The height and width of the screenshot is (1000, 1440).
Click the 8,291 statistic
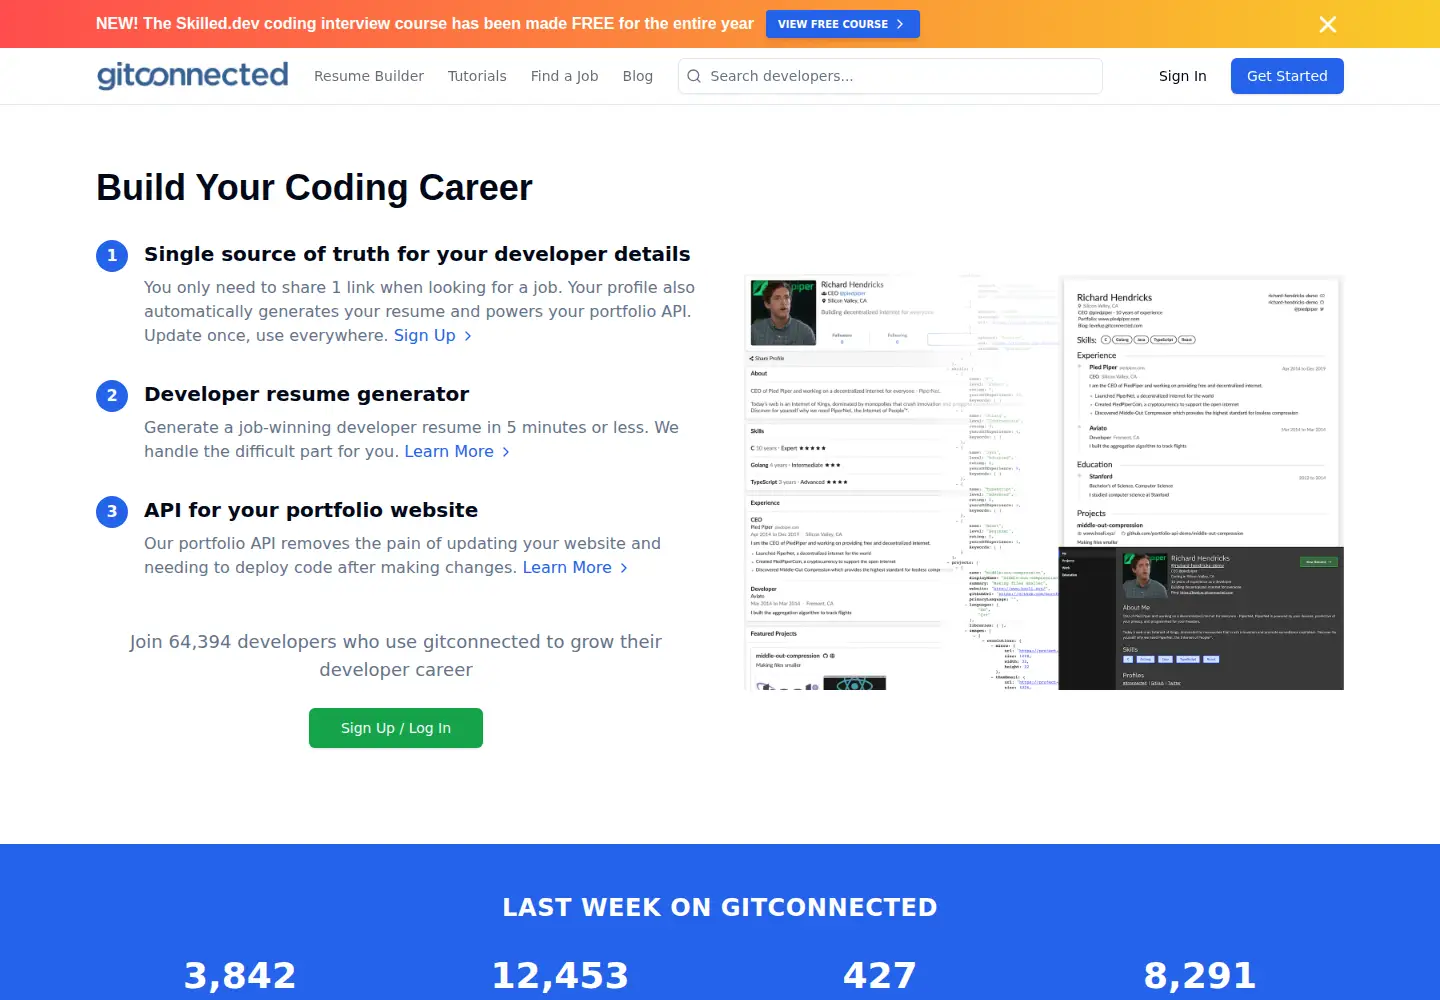pos(1200,975)
